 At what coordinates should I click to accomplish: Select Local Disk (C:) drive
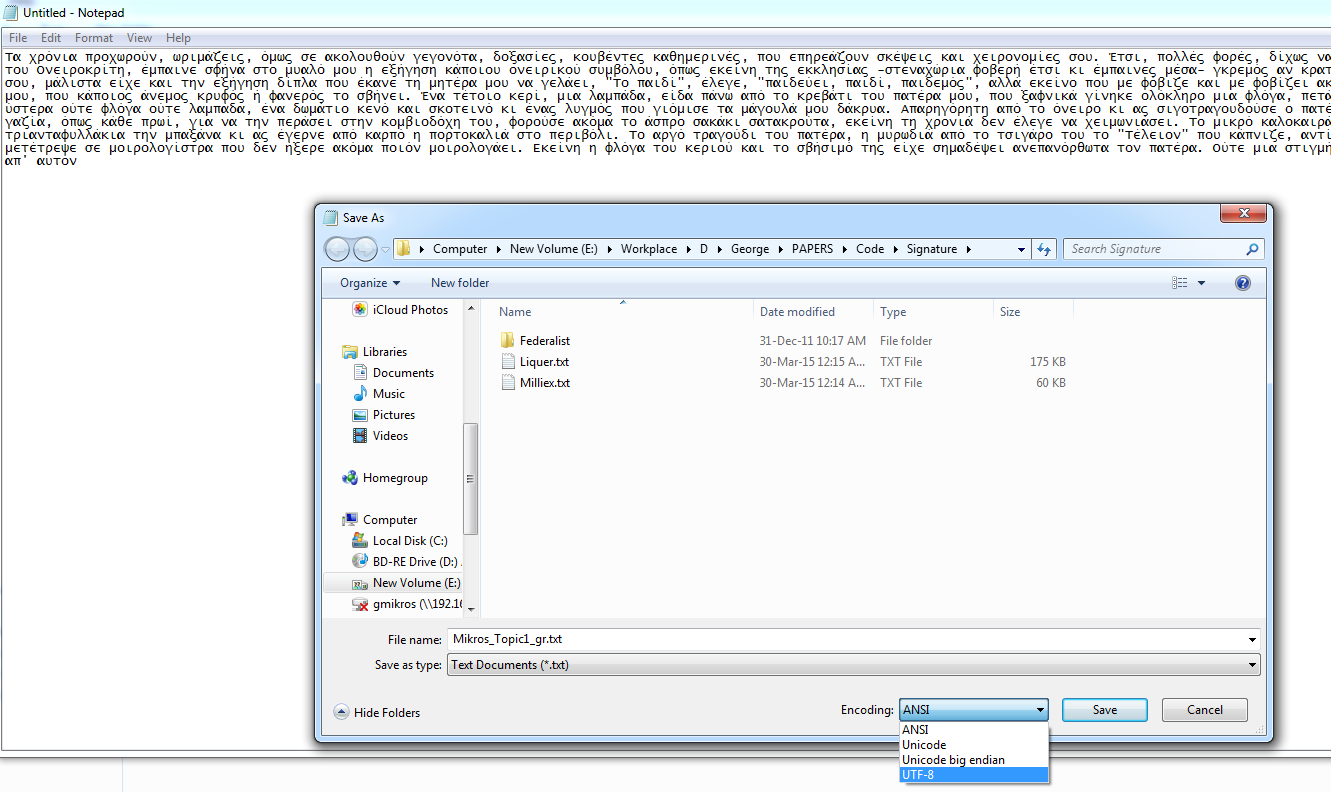tap(410, 541)
